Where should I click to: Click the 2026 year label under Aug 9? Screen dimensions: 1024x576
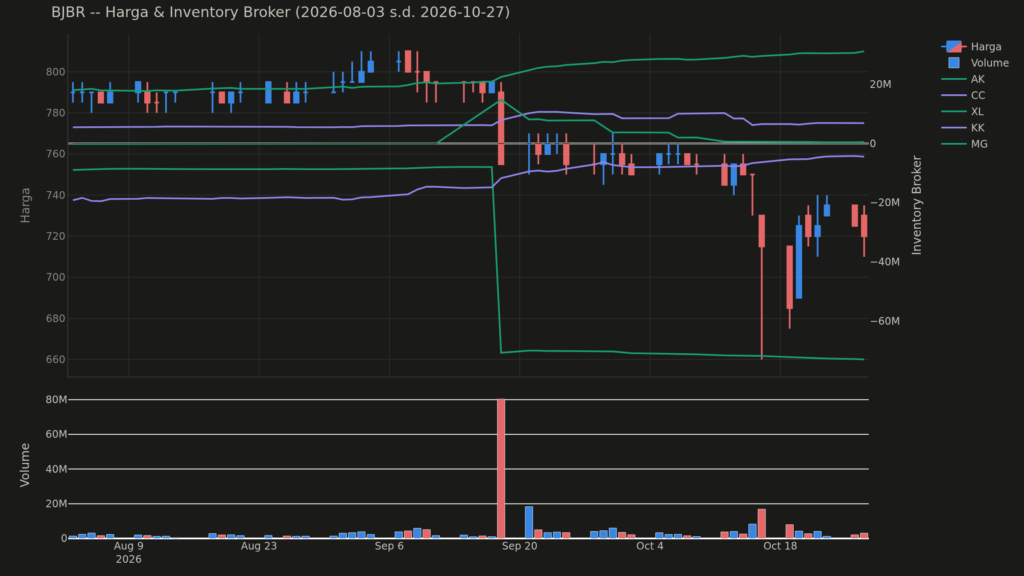pos(129,559)
